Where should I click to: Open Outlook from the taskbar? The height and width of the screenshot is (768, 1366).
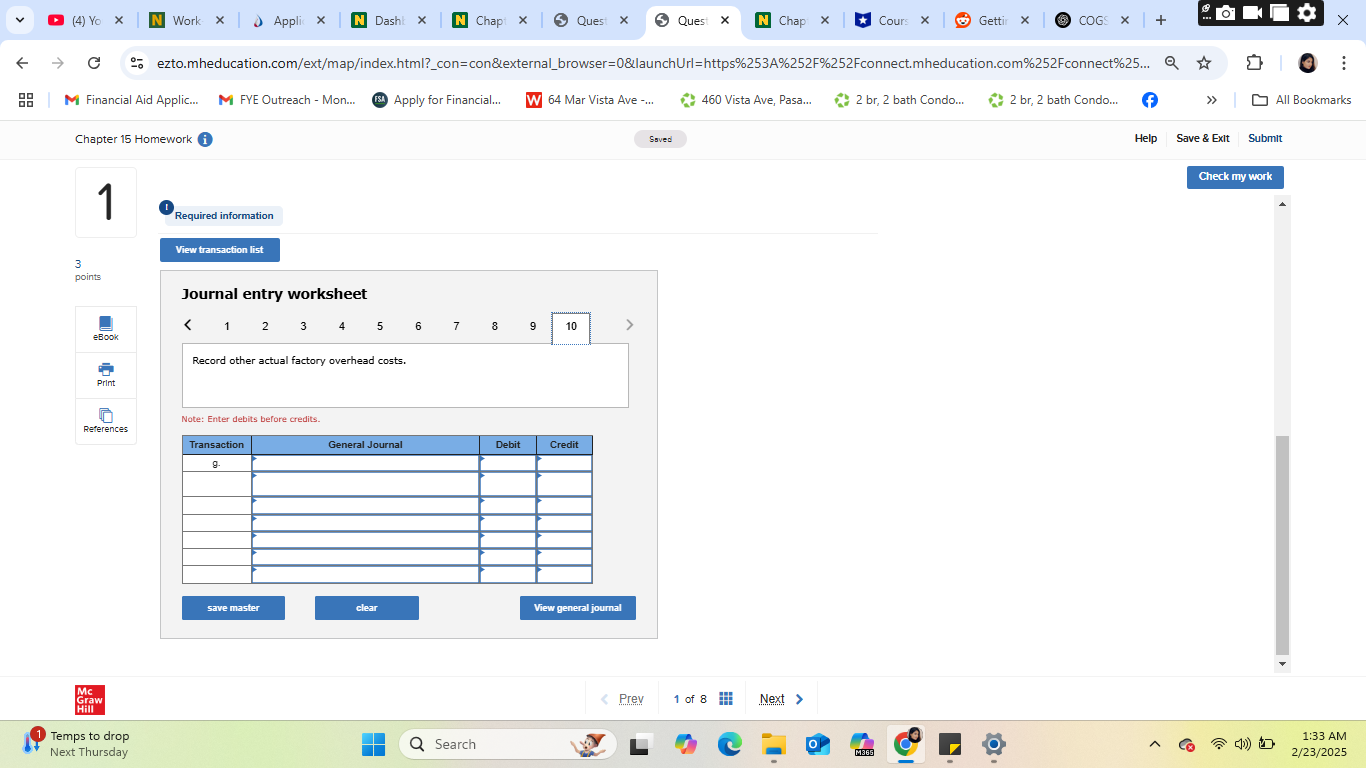(x=818, y=744)
